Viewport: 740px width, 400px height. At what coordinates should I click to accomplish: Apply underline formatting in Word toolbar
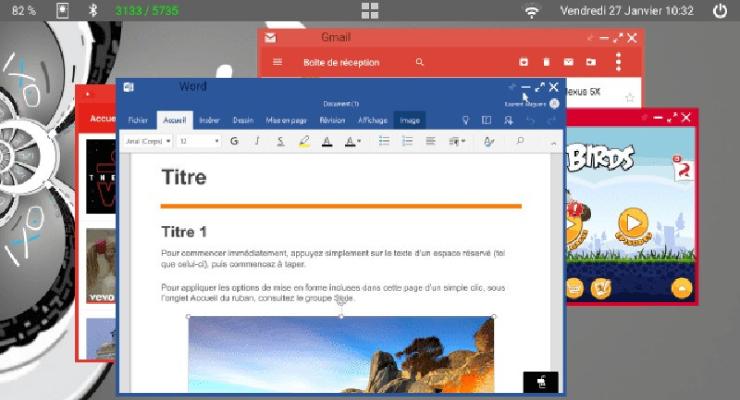(x=280, y=141)
